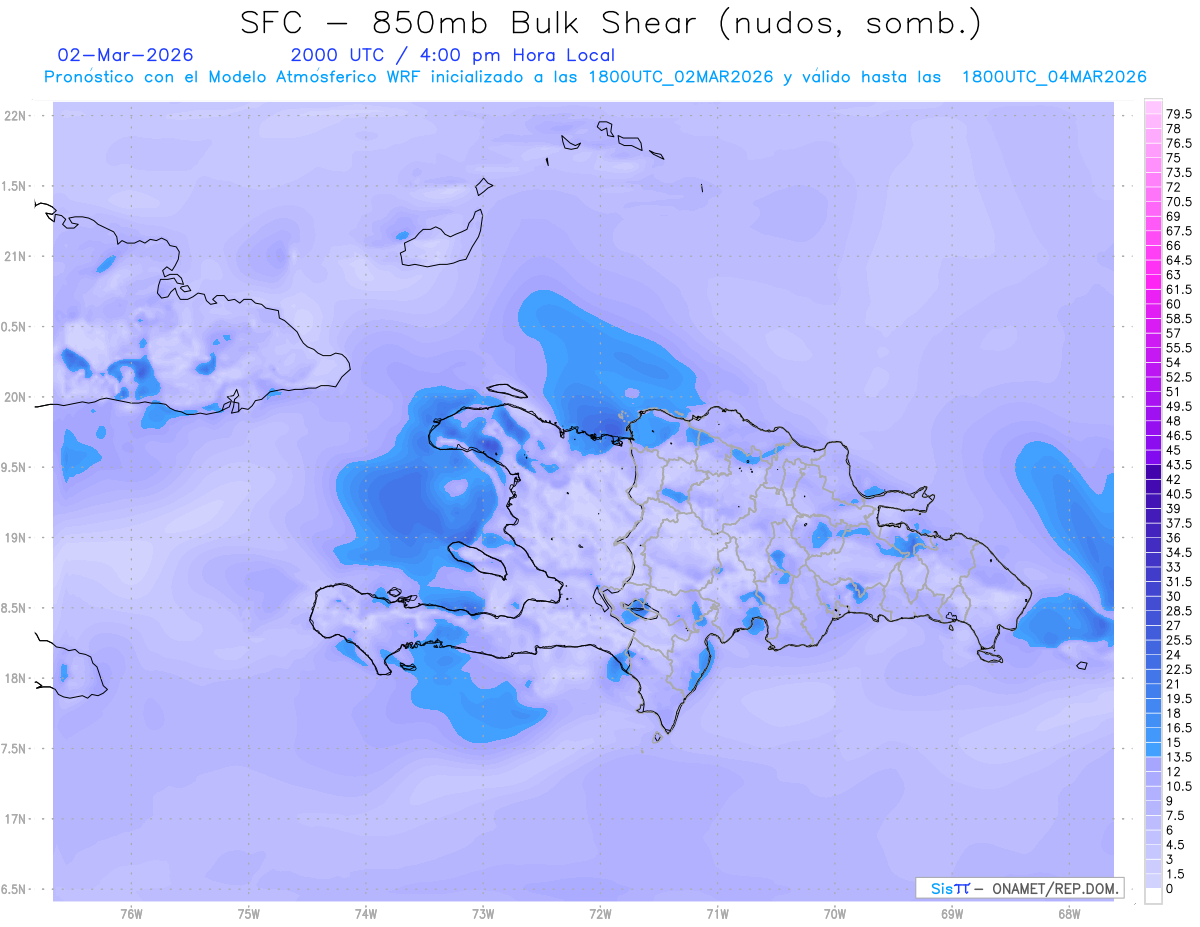1200x927 pixels.
Task: Click the '1800UTC_04MAR2026' valid-until time
Action: [1054, 77]
